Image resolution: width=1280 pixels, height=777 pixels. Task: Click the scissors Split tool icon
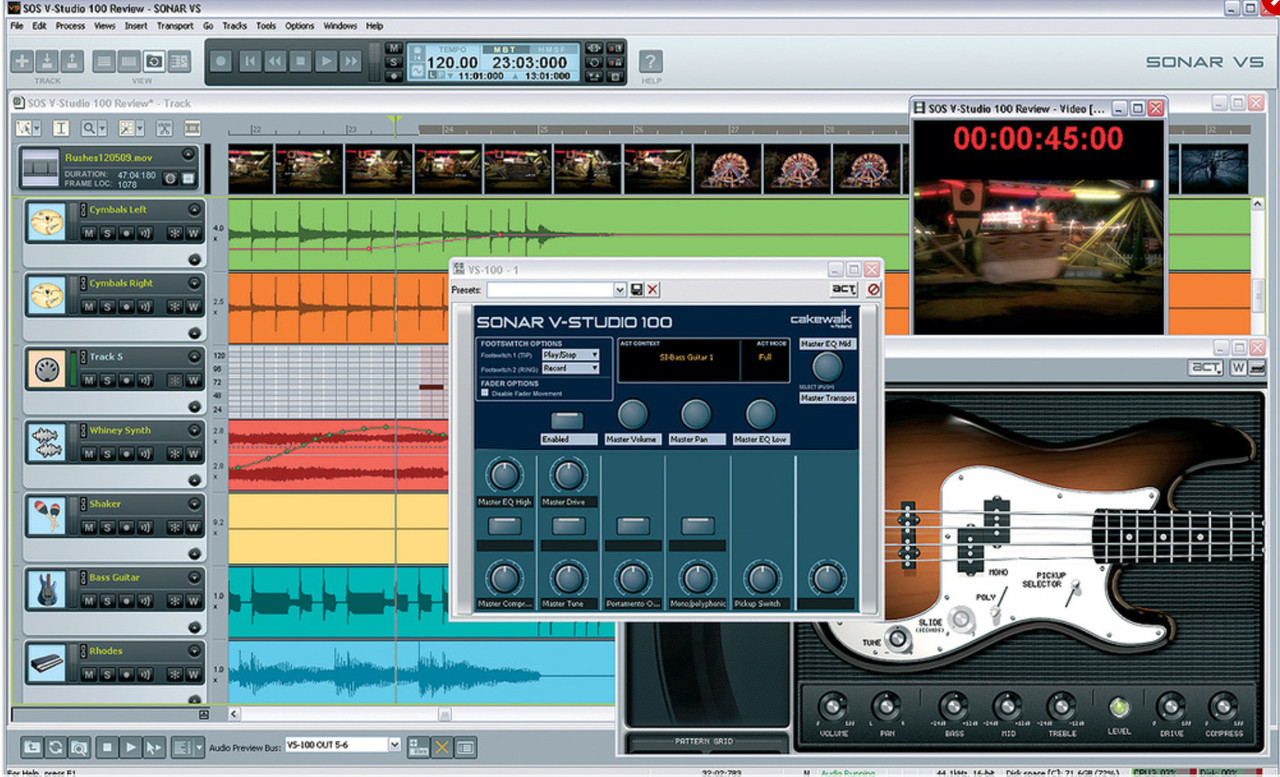(164, 128)
